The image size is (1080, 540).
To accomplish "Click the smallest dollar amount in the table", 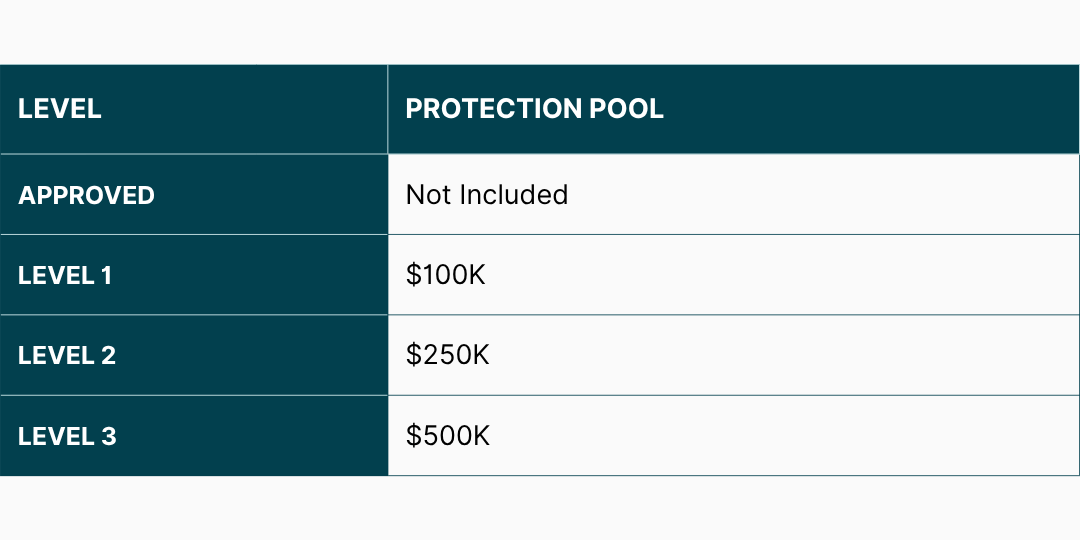I will [445, 275].
